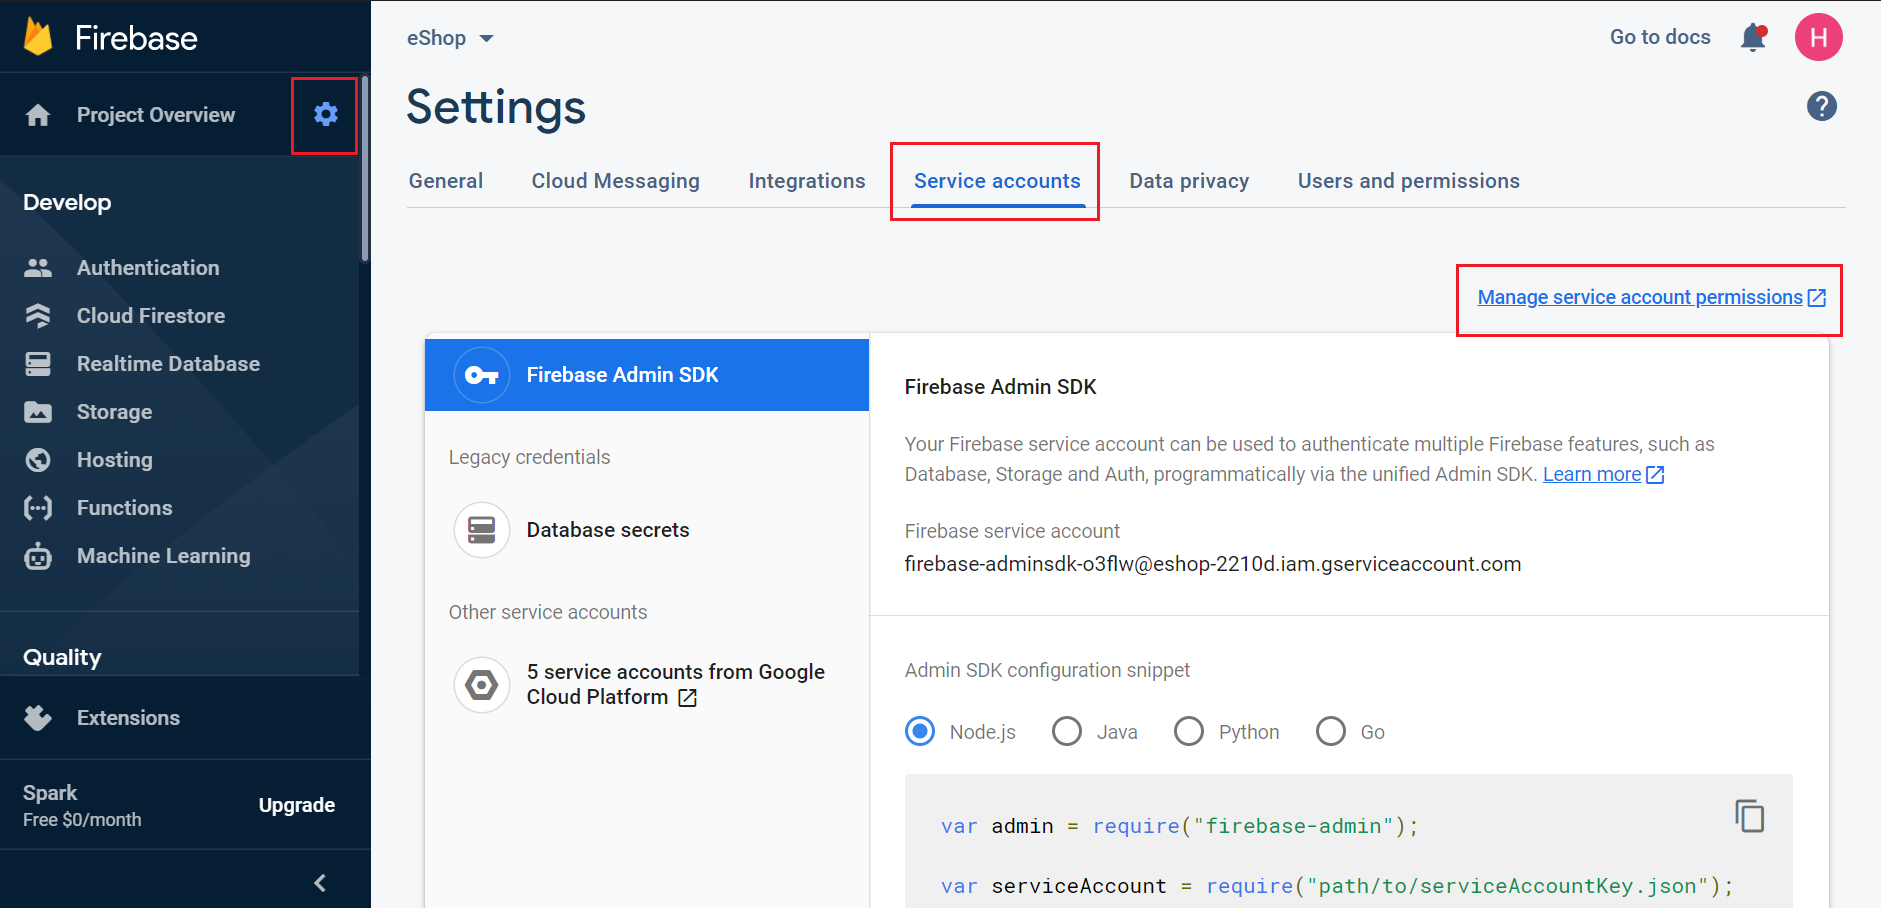Choose Go as snippet language
1881x908 pixels.
[x=1331, y=732]
